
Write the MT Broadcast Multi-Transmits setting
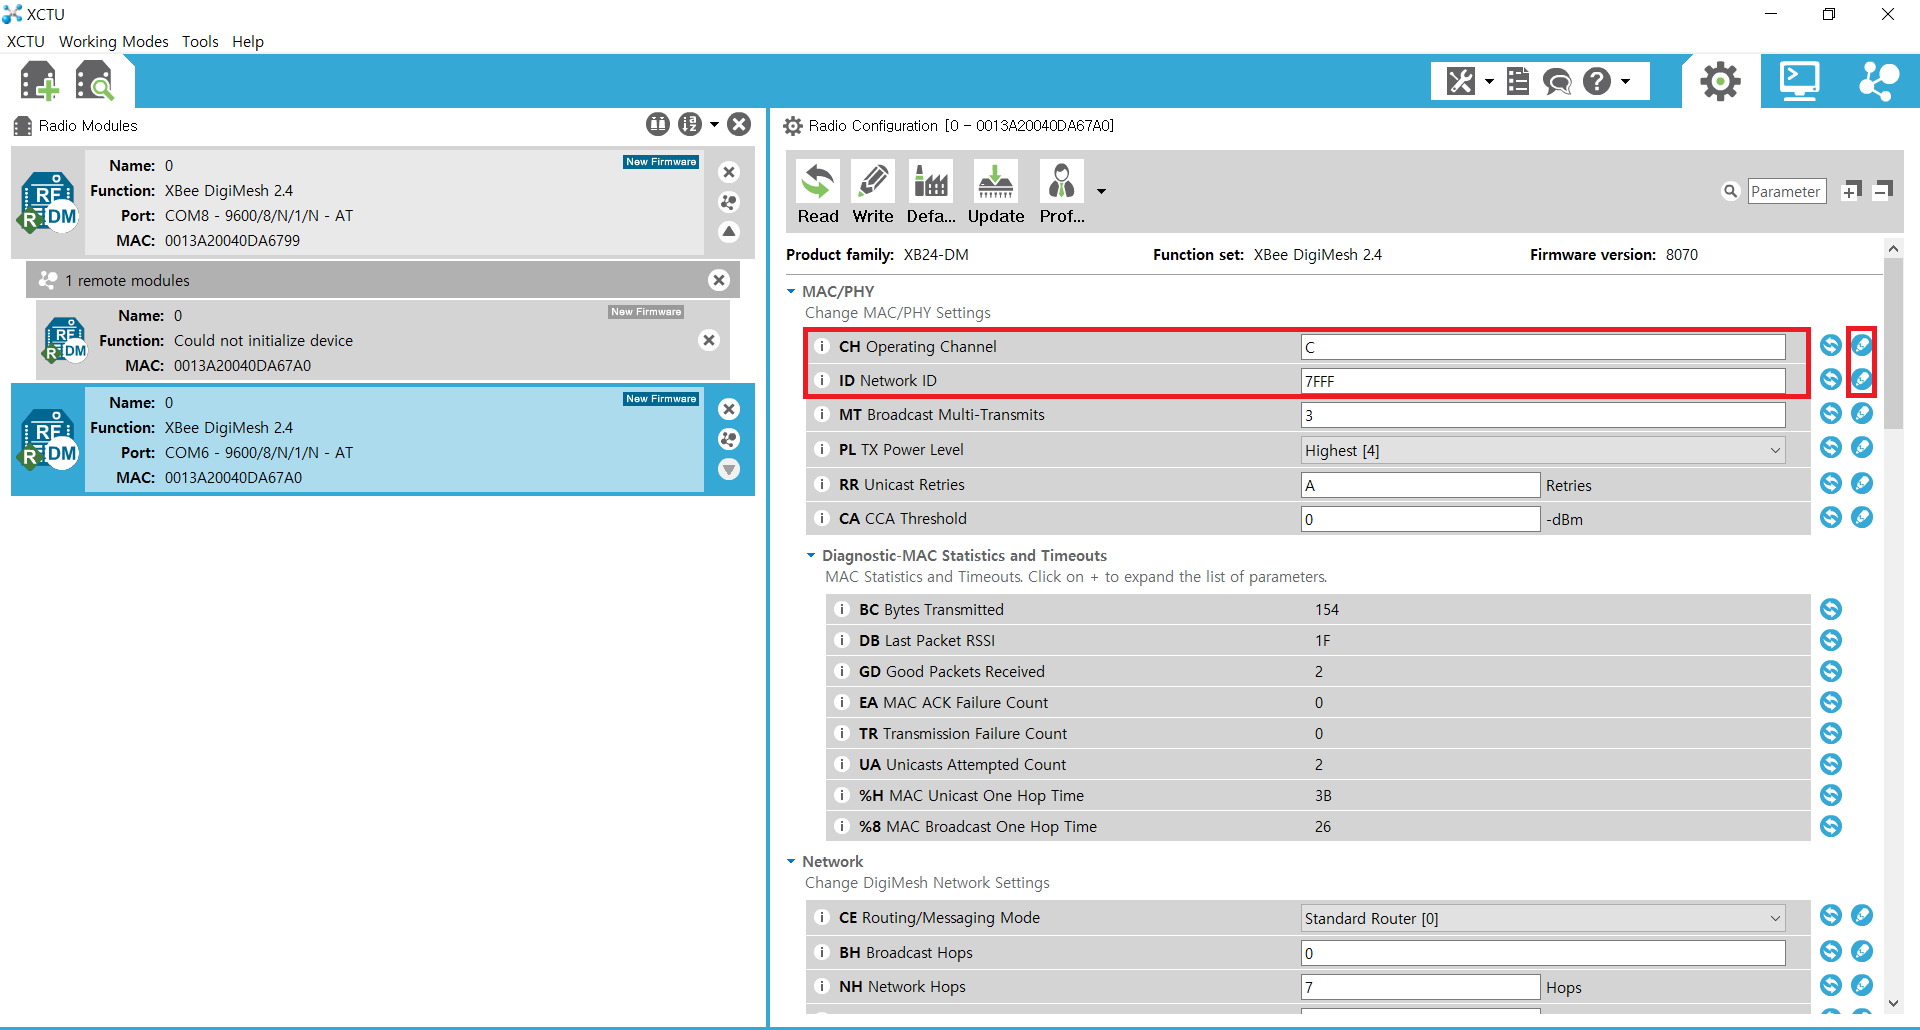1861,413
